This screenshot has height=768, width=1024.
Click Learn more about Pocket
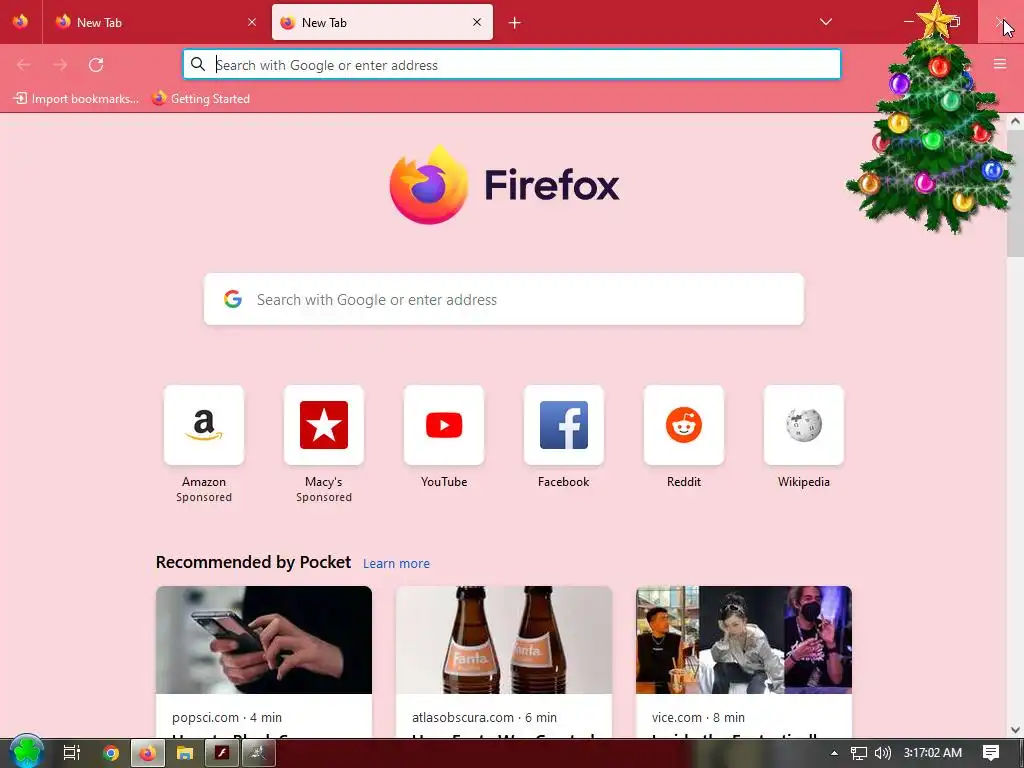tap(396, 564)
